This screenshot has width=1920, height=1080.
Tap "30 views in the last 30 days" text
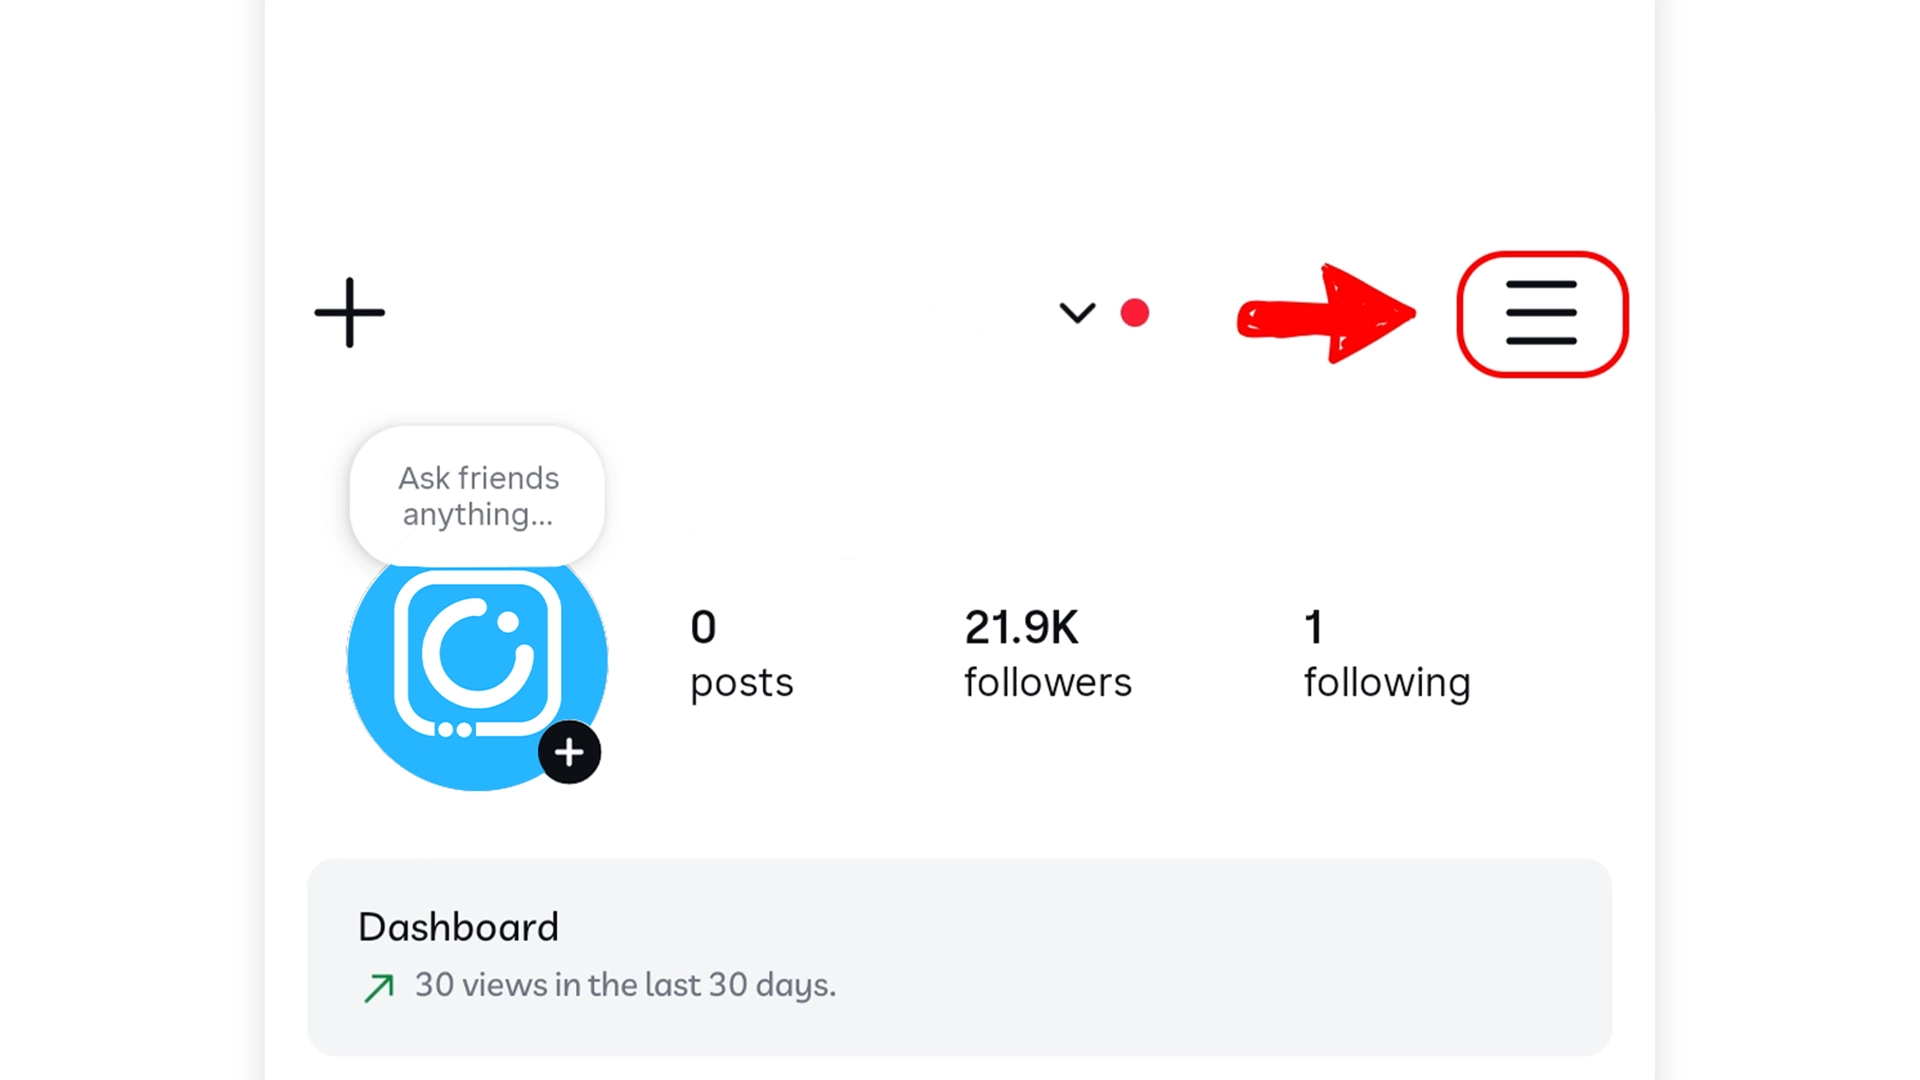[x=625, y=985]
